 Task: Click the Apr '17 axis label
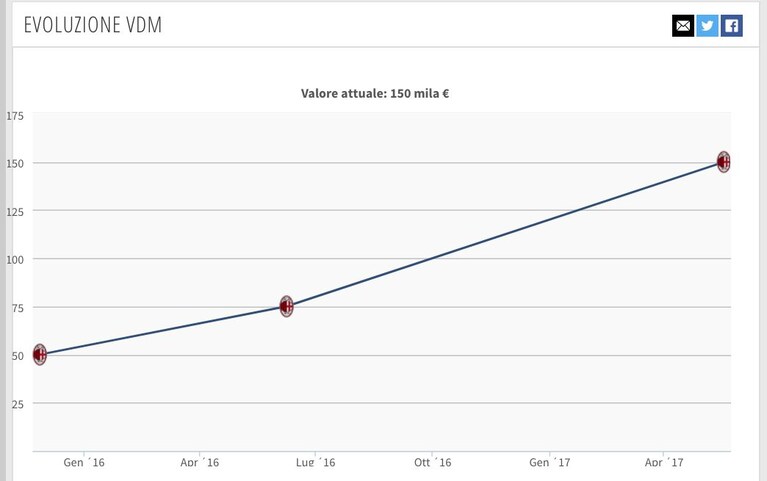click(x=664, y=462)
